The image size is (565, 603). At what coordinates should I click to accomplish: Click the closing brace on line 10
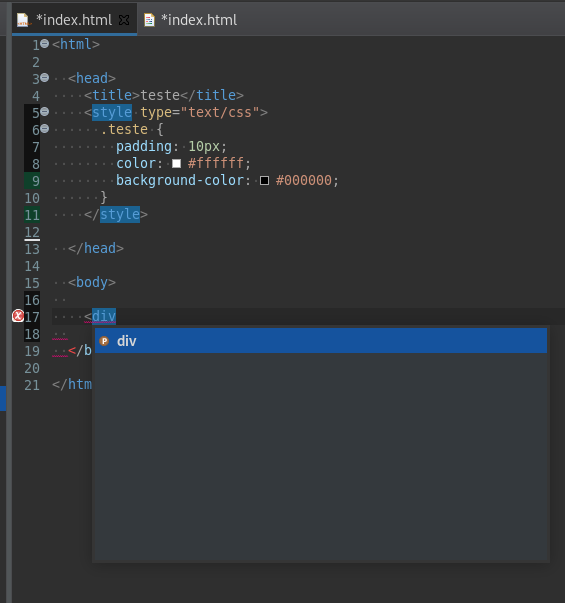[x=104, y=197]
